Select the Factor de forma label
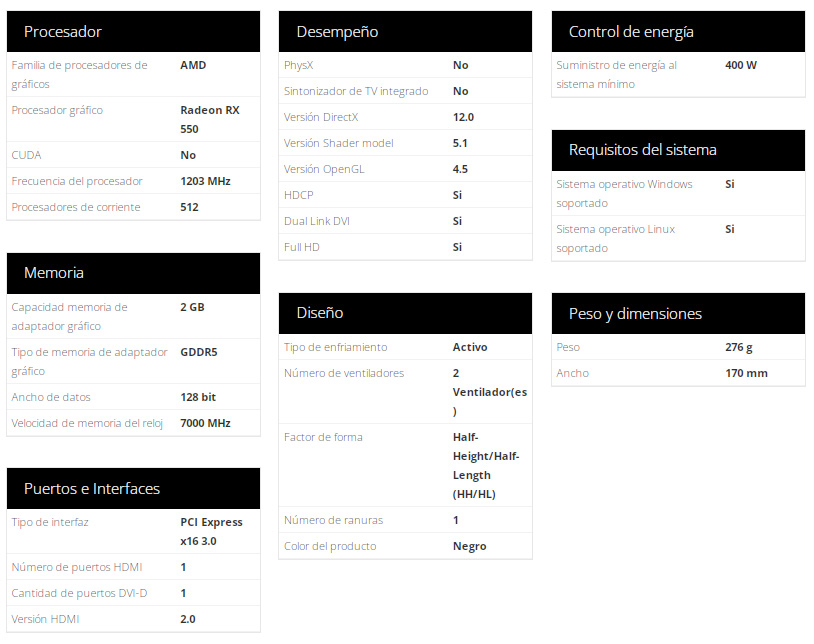The image size is (814, 644). [323, 437]
